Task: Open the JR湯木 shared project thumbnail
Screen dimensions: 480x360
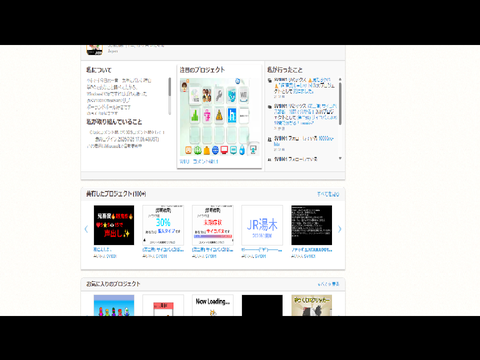Action: 262,225
